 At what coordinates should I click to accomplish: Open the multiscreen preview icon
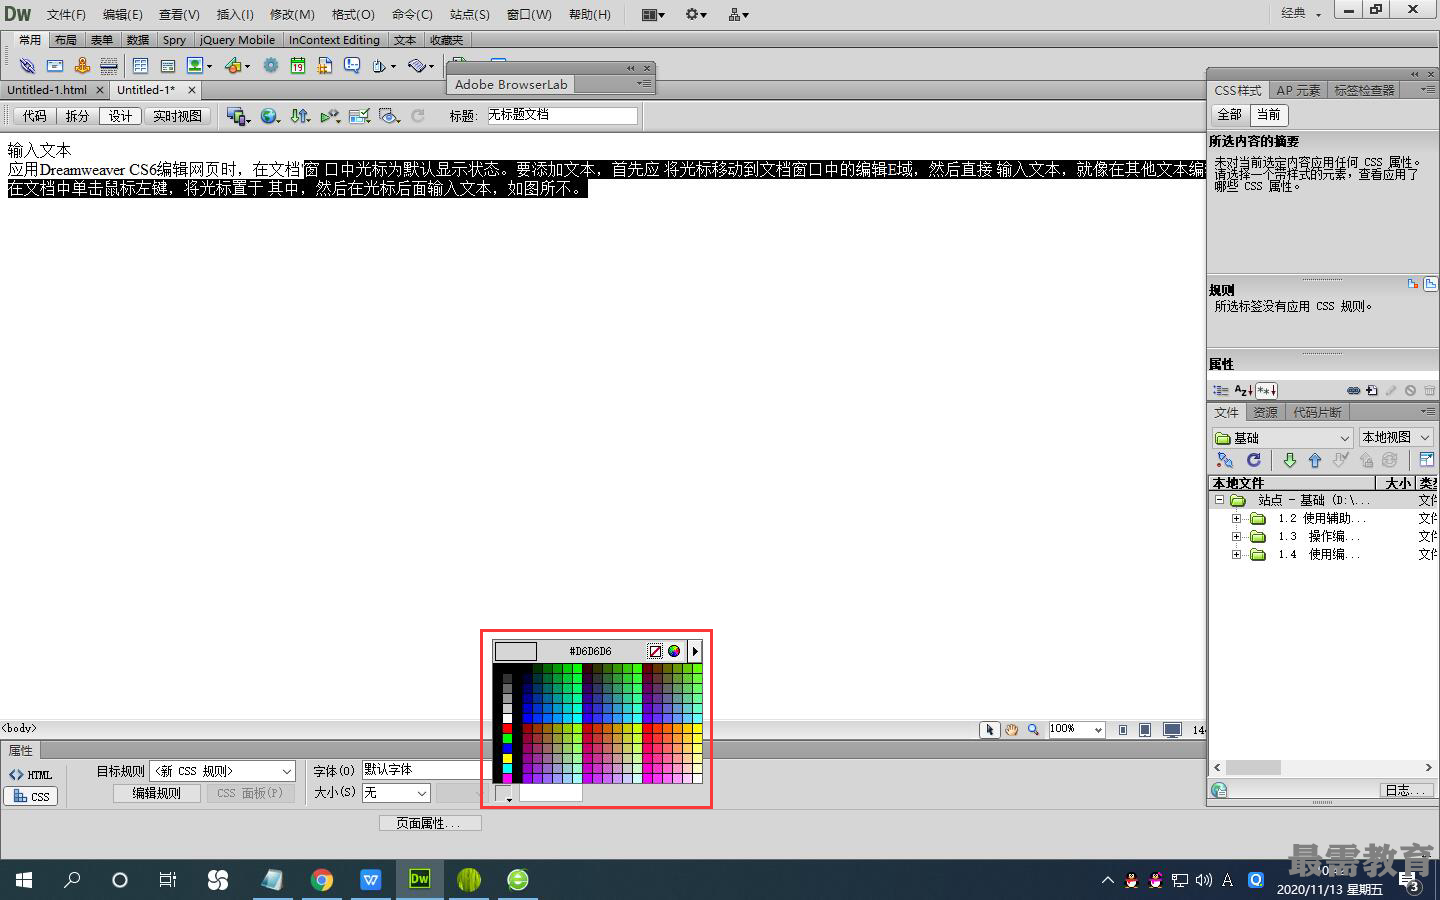tap(236, 116)
